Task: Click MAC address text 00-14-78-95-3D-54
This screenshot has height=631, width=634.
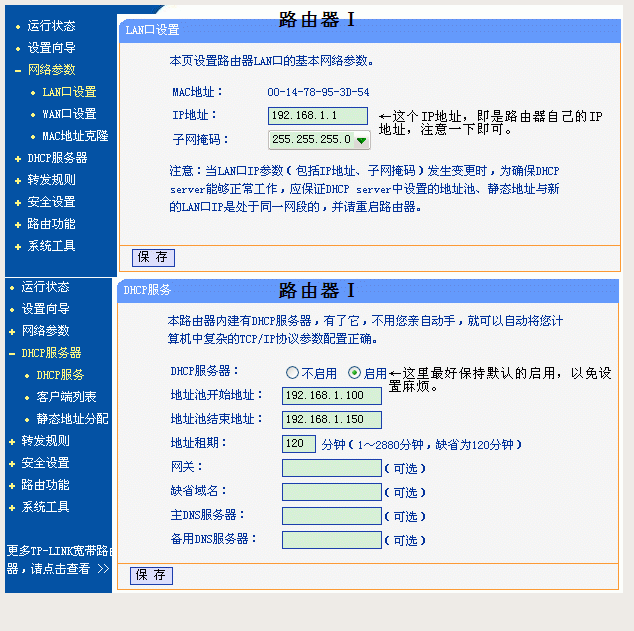Action: [x=318, y=92]
